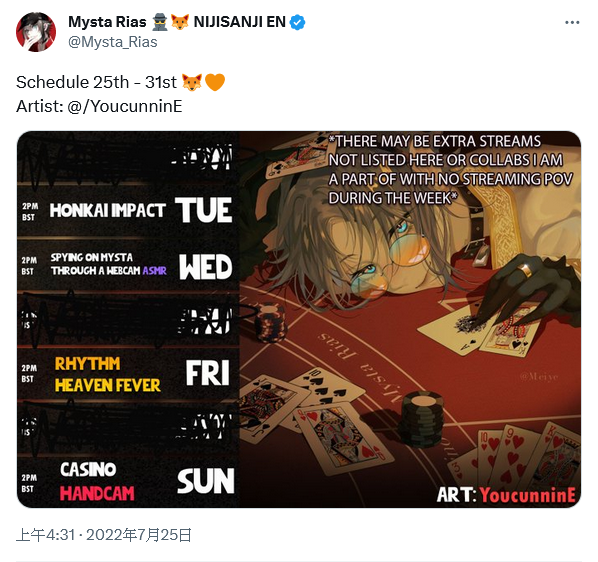Click the FRI Rhythm Heaven Fever row
The image size is (598, 562).
coord(128,374)
